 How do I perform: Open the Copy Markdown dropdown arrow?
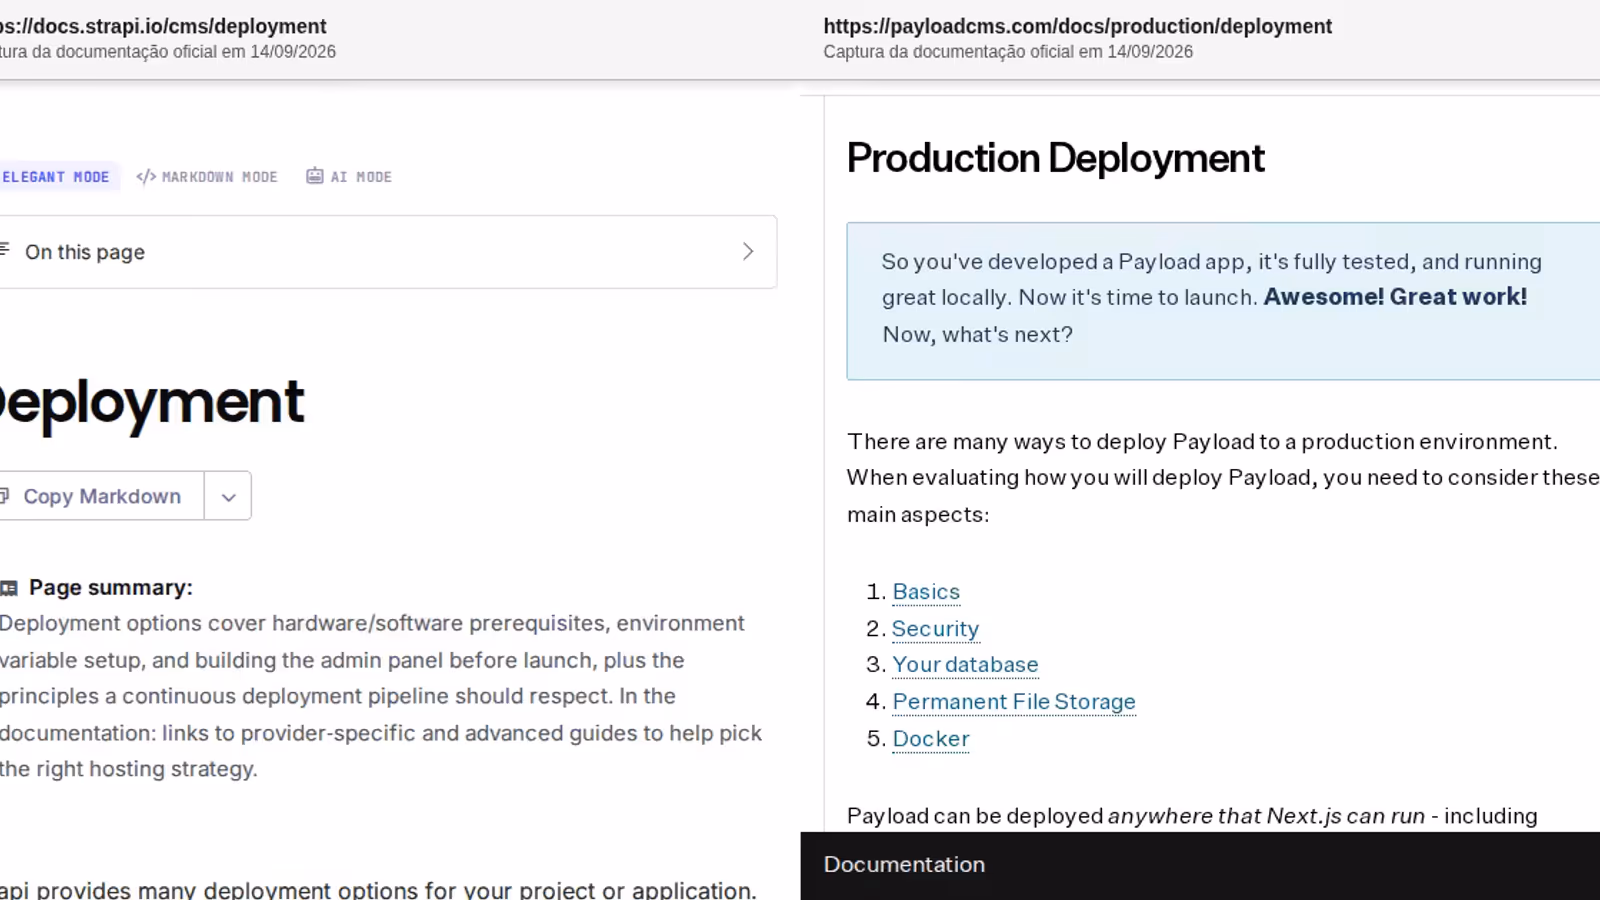(228, 497)
